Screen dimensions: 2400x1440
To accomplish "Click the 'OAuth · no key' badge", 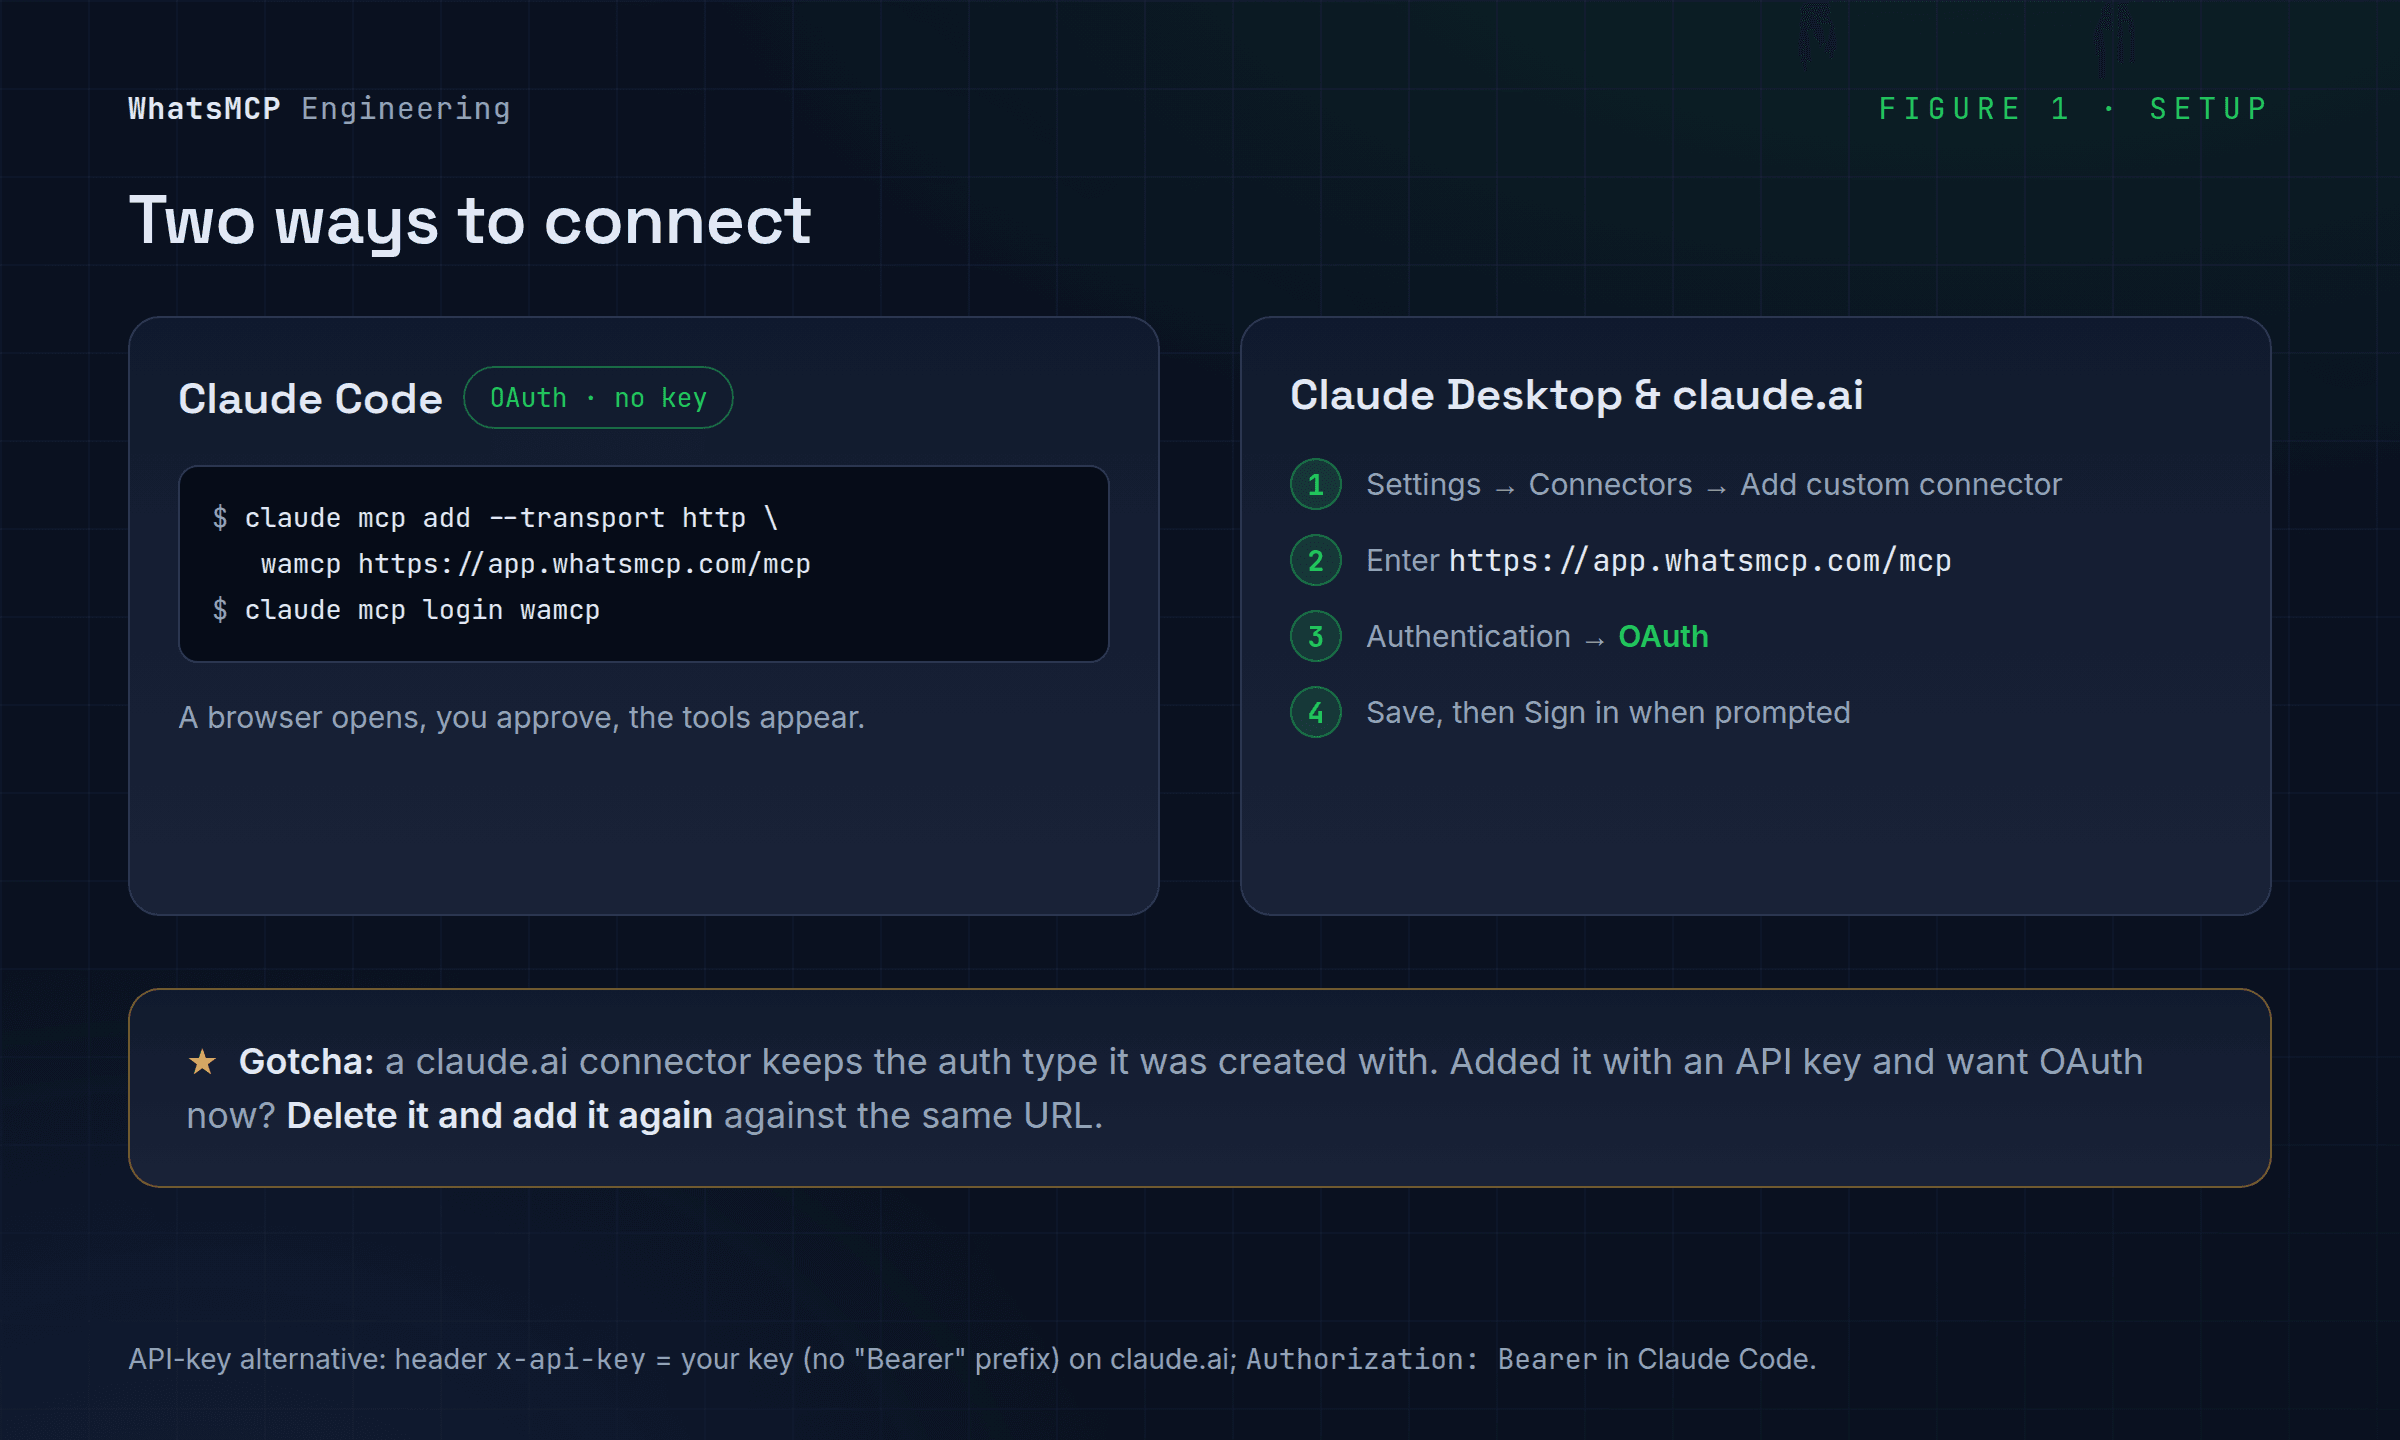I will [598, 398].
